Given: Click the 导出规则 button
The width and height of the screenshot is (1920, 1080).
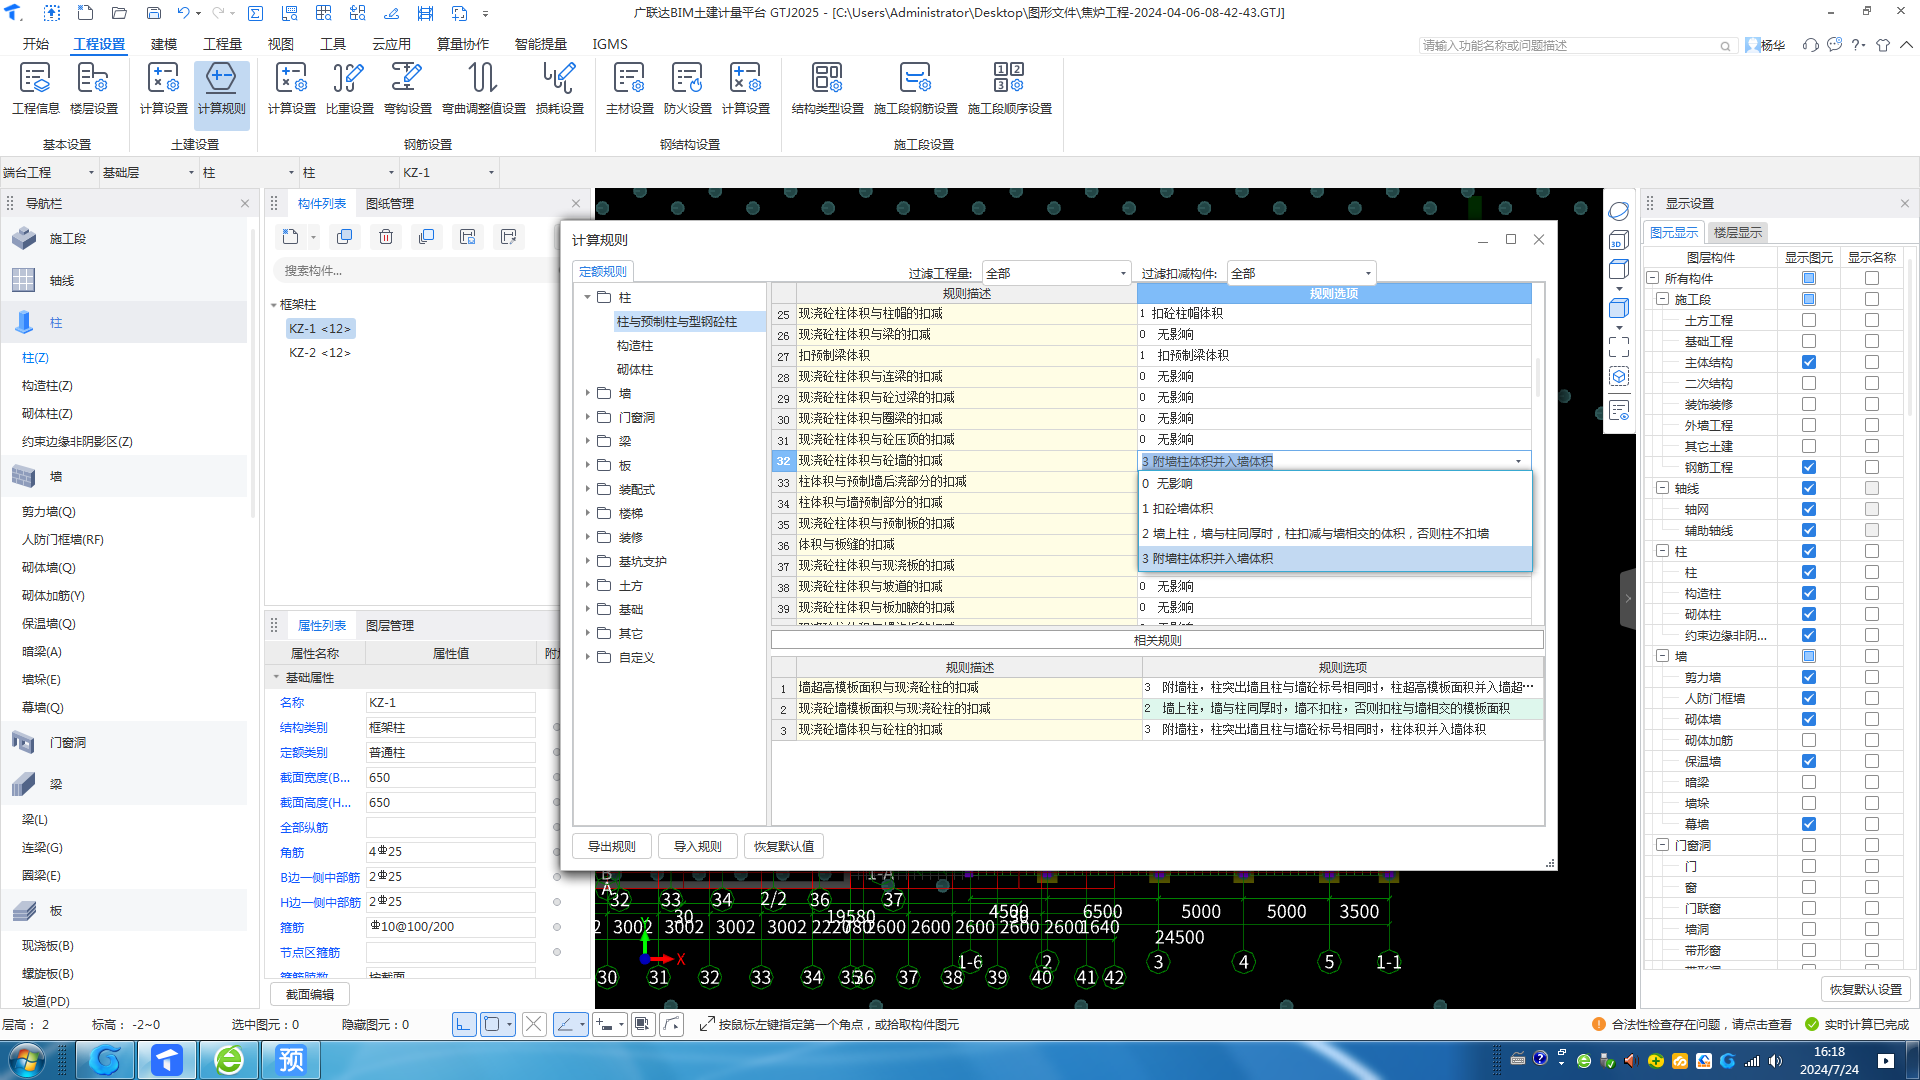Looking at the screenshot, I should point(612,846).
